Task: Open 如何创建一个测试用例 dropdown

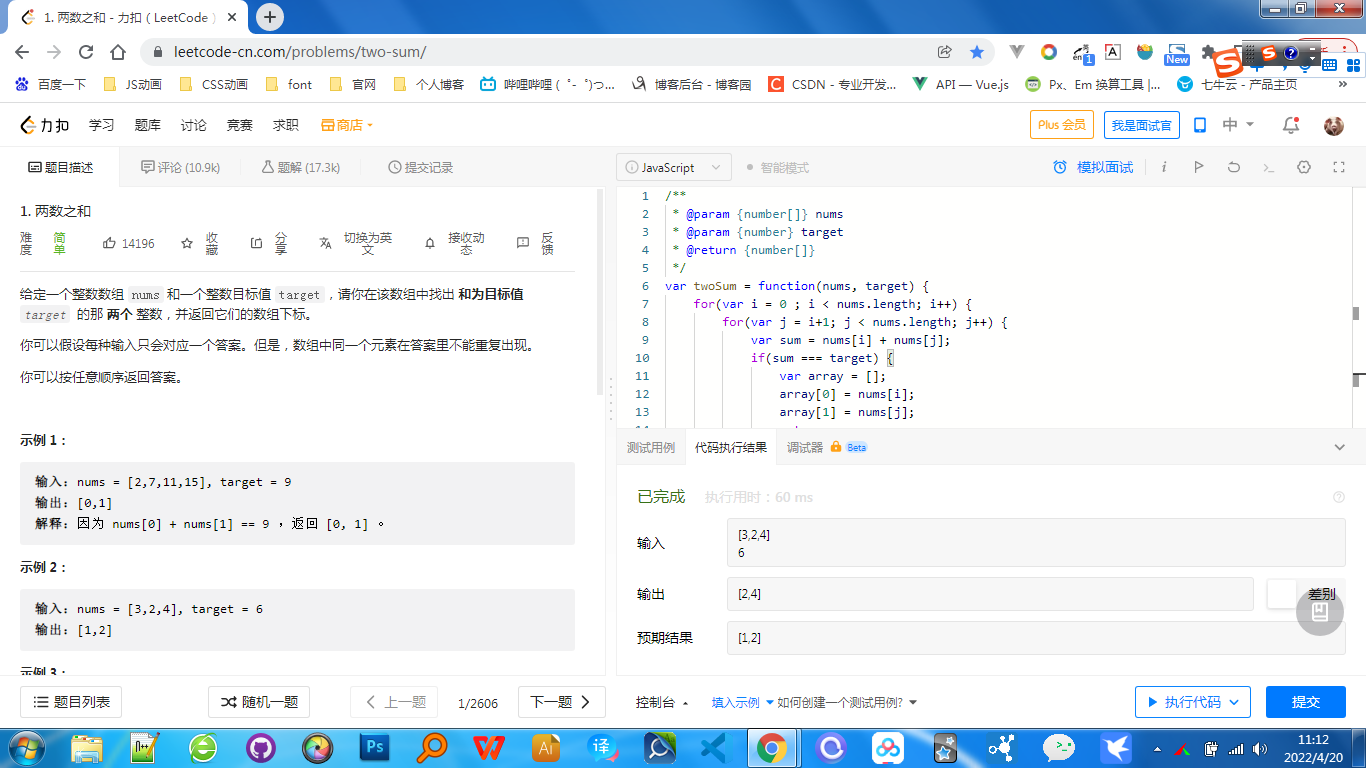Action: [847, 702]
